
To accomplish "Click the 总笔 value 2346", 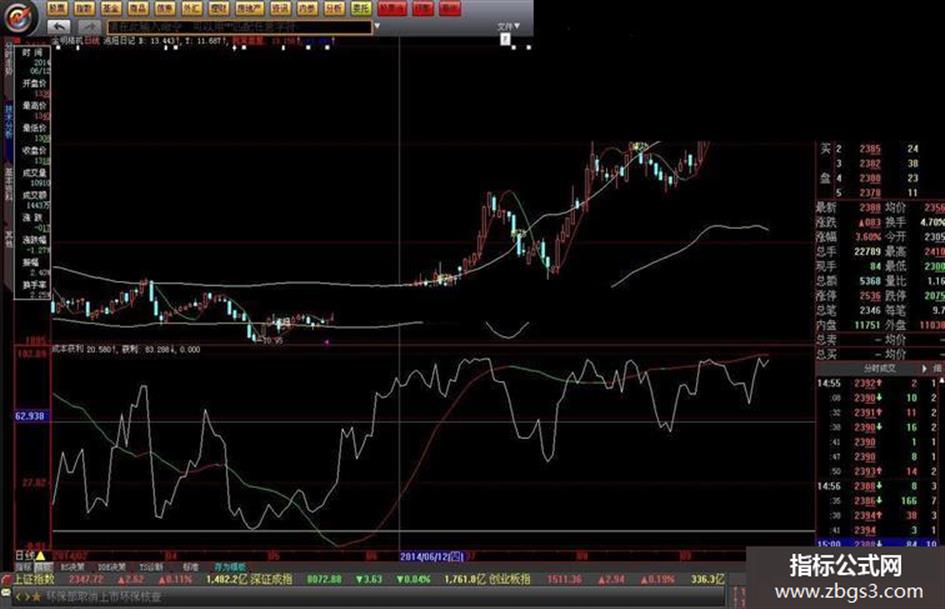I will (869, 310).
